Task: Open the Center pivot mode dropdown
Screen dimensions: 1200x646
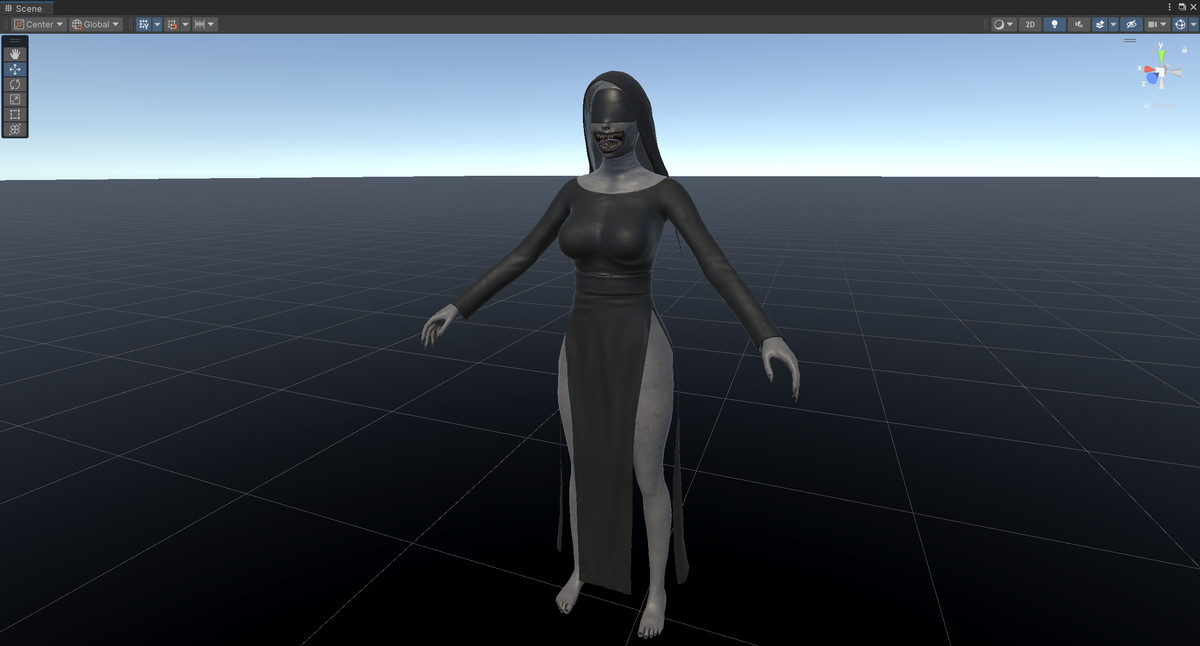Action: coord(38,24)
